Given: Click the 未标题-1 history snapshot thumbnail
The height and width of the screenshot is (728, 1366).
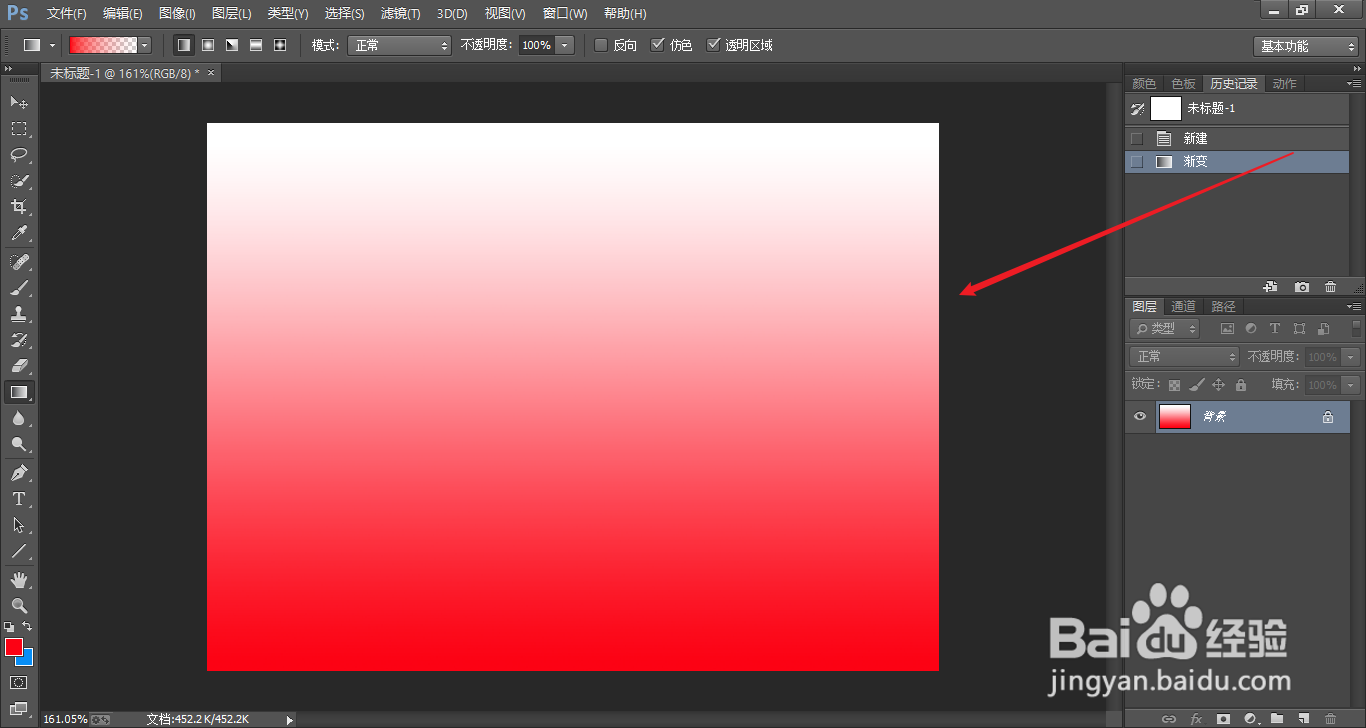Looking at the screenshot, I should (x=1166, y=108).
